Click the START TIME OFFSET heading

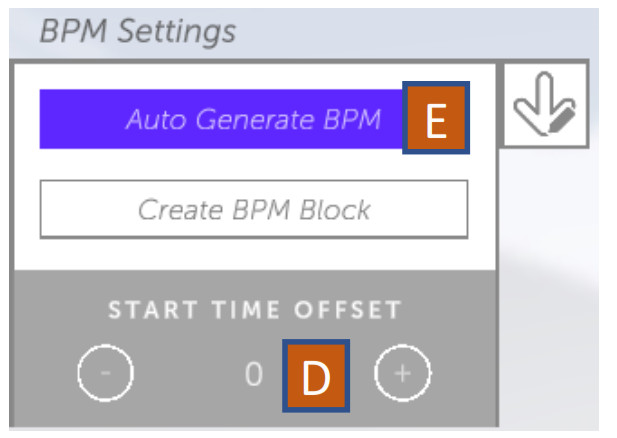coord(255,310)
